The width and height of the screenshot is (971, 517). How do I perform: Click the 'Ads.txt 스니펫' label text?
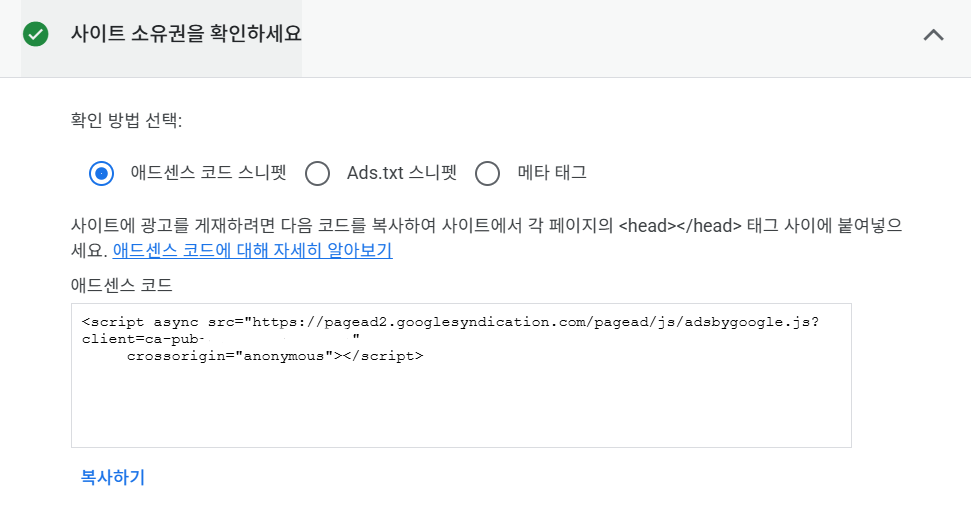pos(401,173)
